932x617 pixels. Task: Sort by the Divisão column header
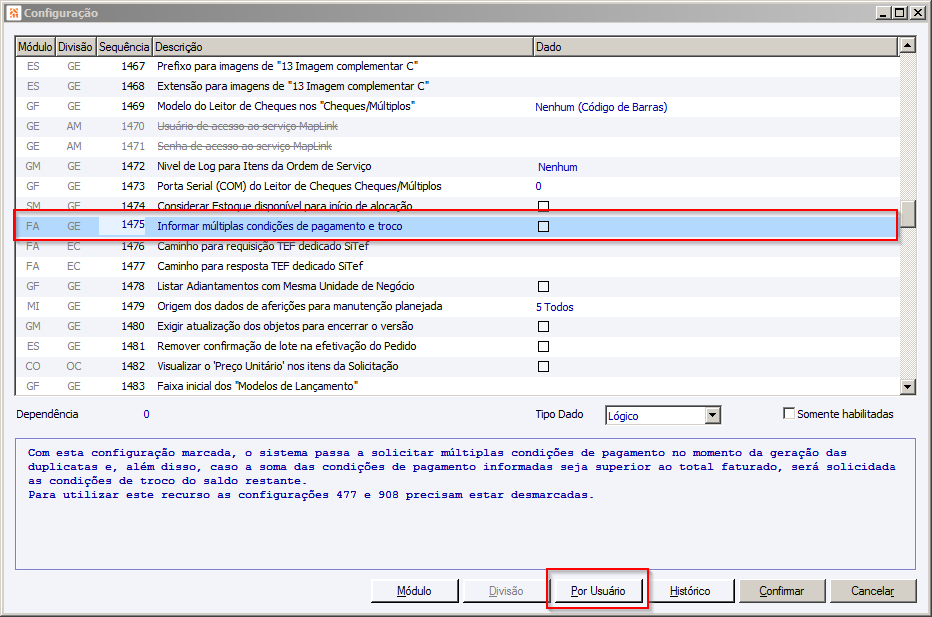pos(75,47)
